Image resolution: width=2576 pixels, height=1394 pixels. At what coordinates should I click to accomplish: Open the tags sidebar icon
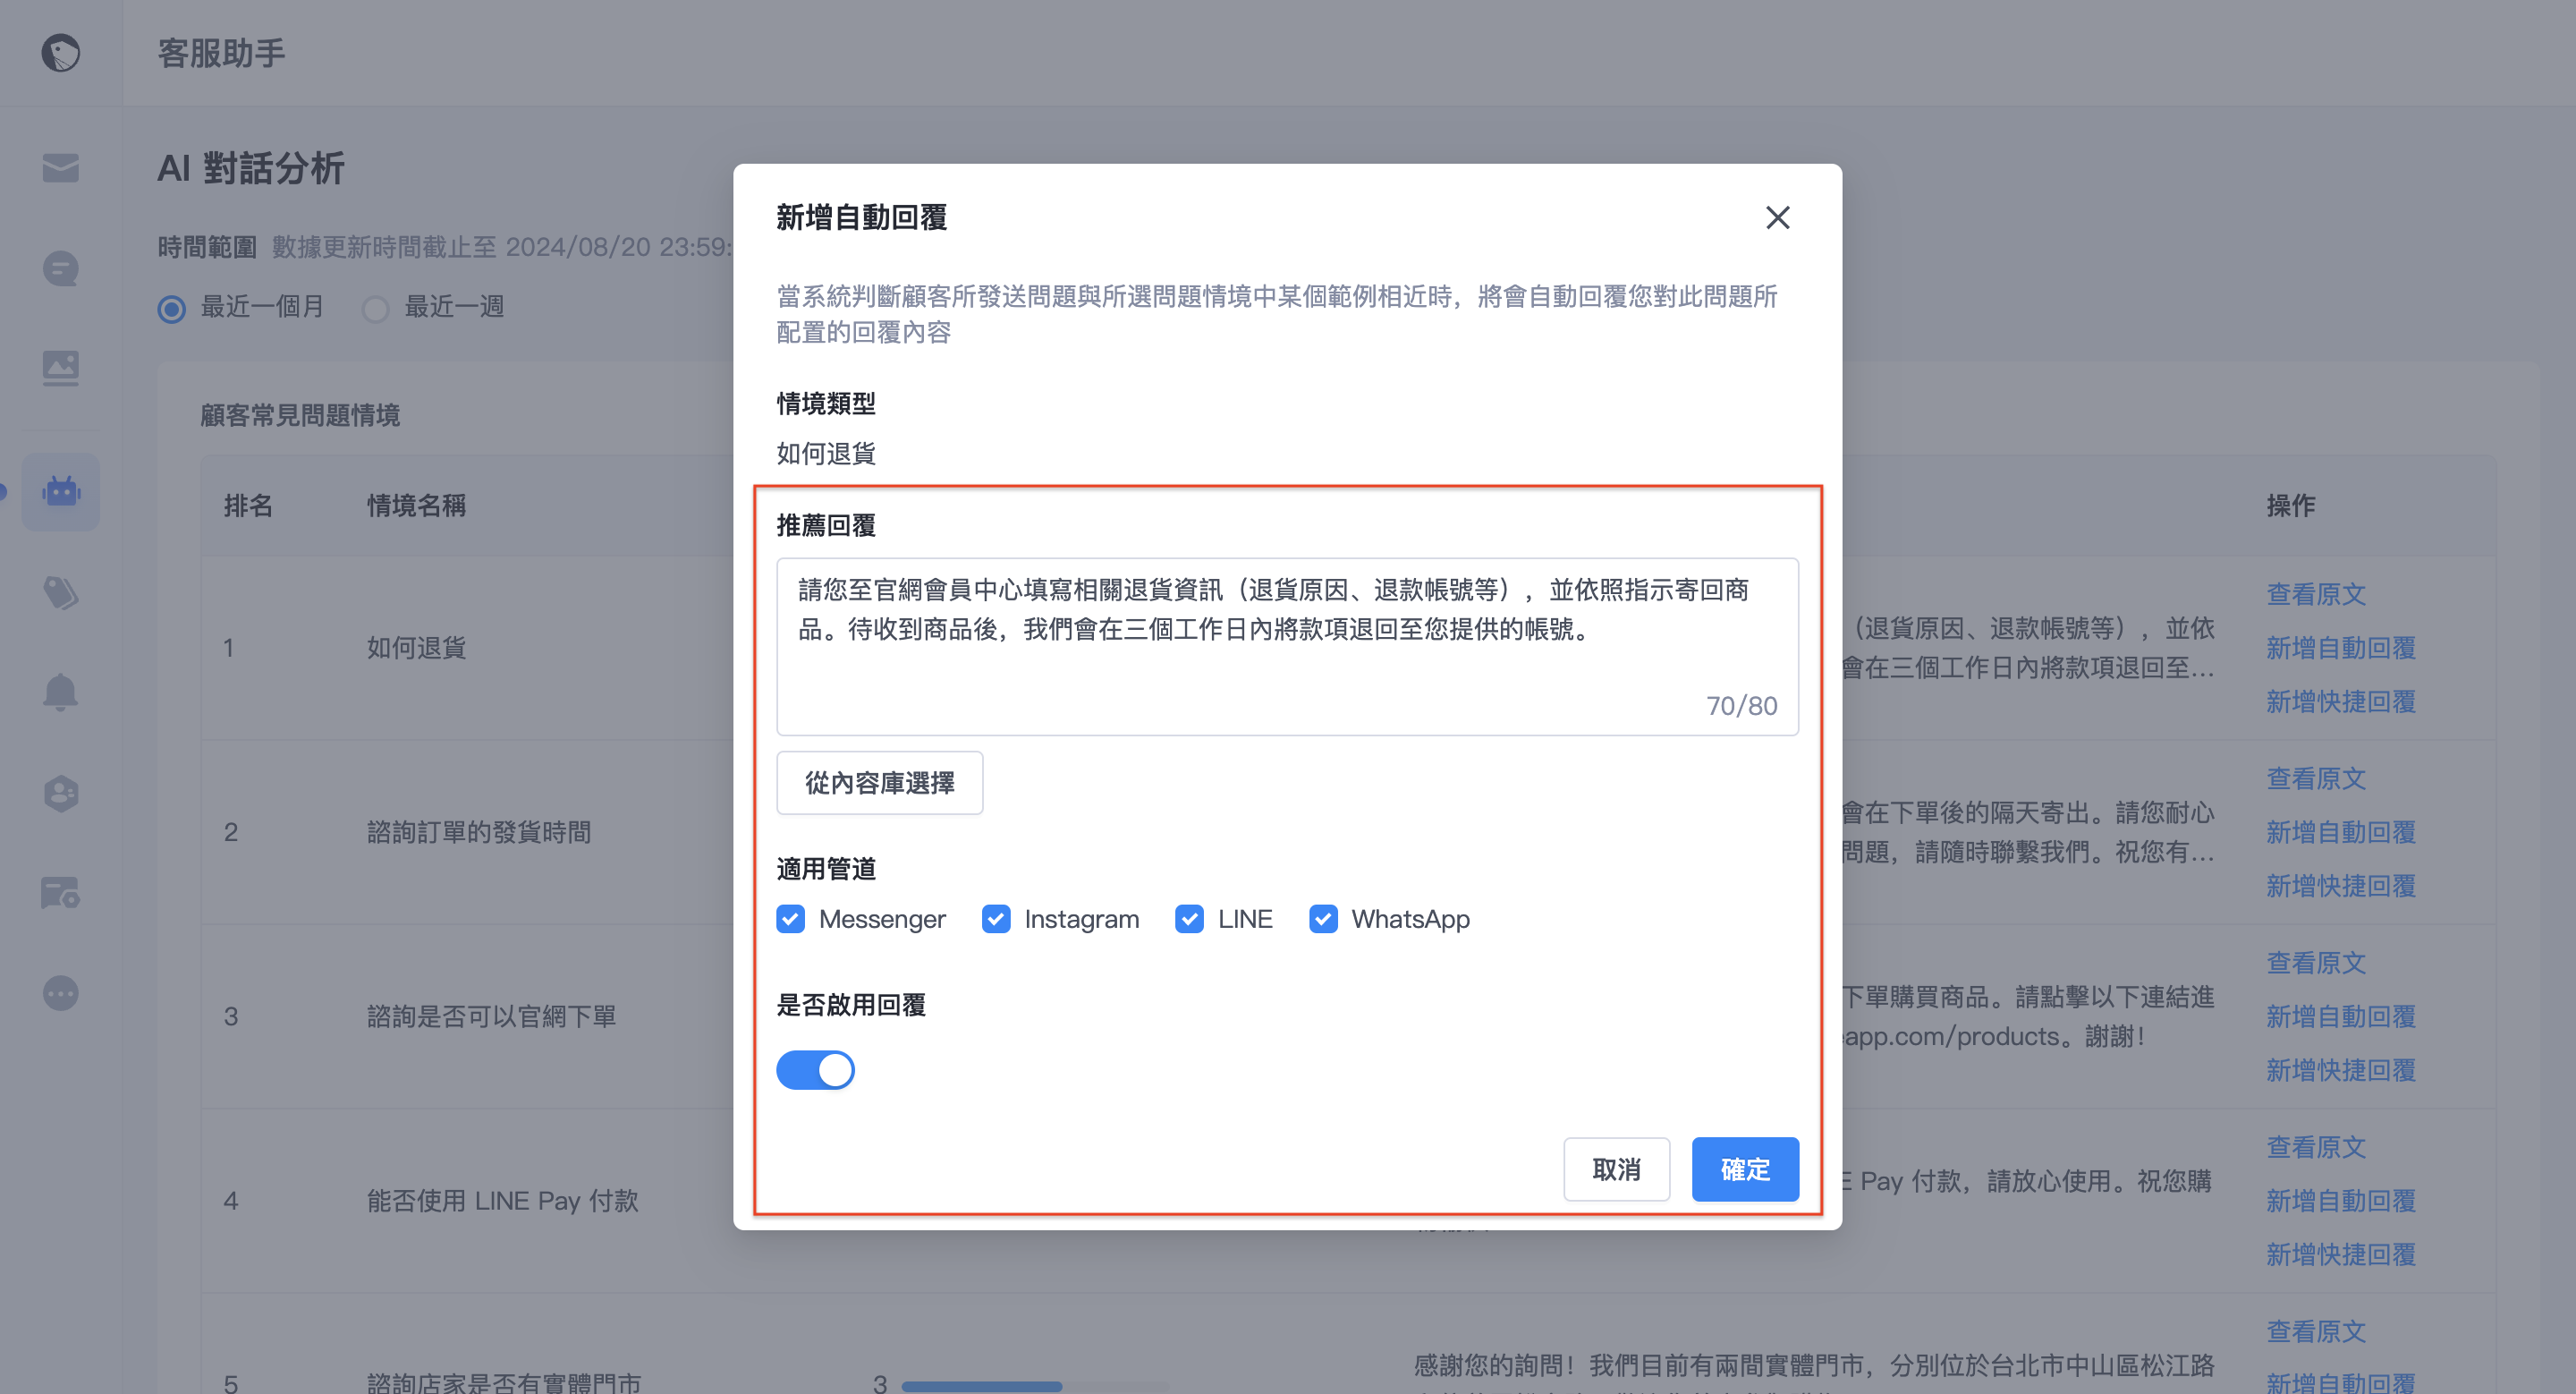tap(60, 593)
